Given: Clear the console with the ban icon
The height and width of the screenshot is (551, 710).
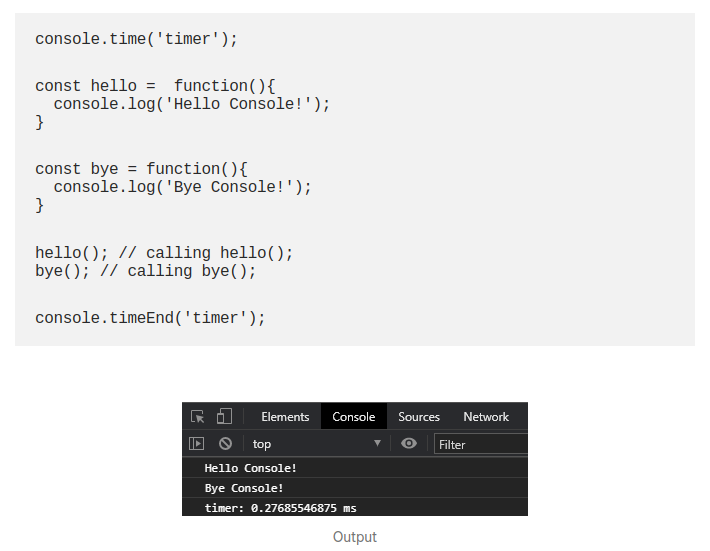Looking at the screenshot, I should (x=226, y=444).
